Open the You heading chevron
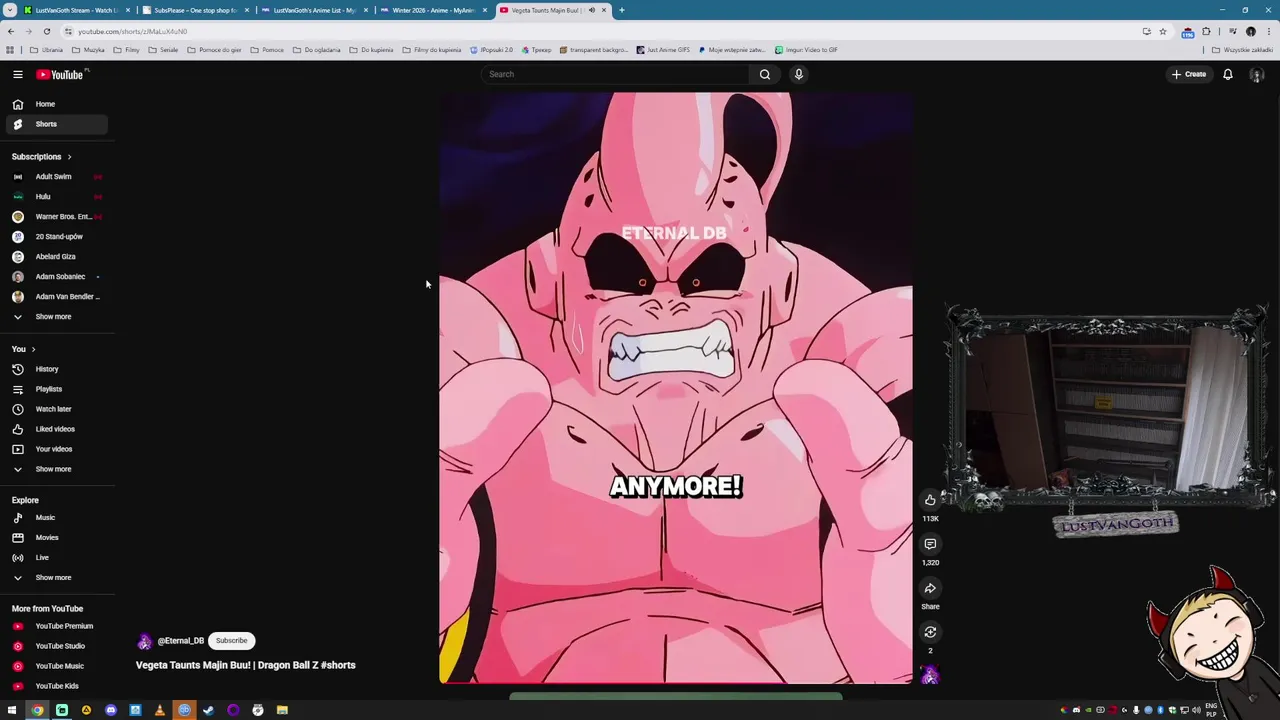The width and height of the screenshot is (1280, 720). tap(33, 349)
